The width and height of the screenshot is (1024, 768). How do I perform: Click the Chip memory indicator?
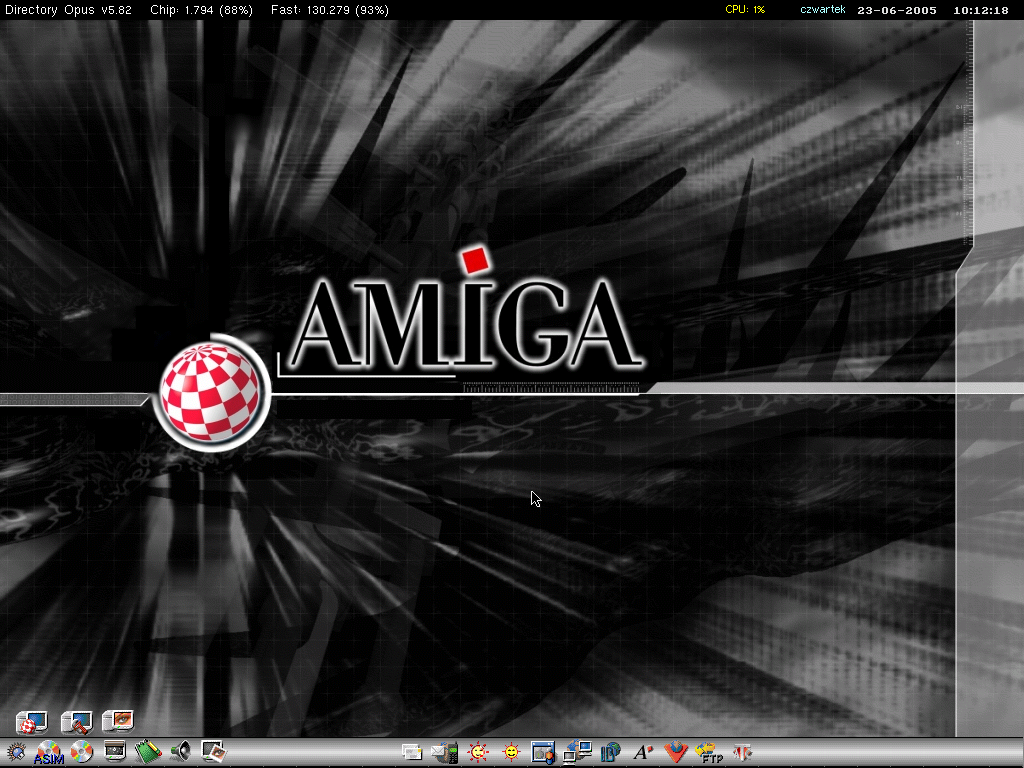(200, 10)
